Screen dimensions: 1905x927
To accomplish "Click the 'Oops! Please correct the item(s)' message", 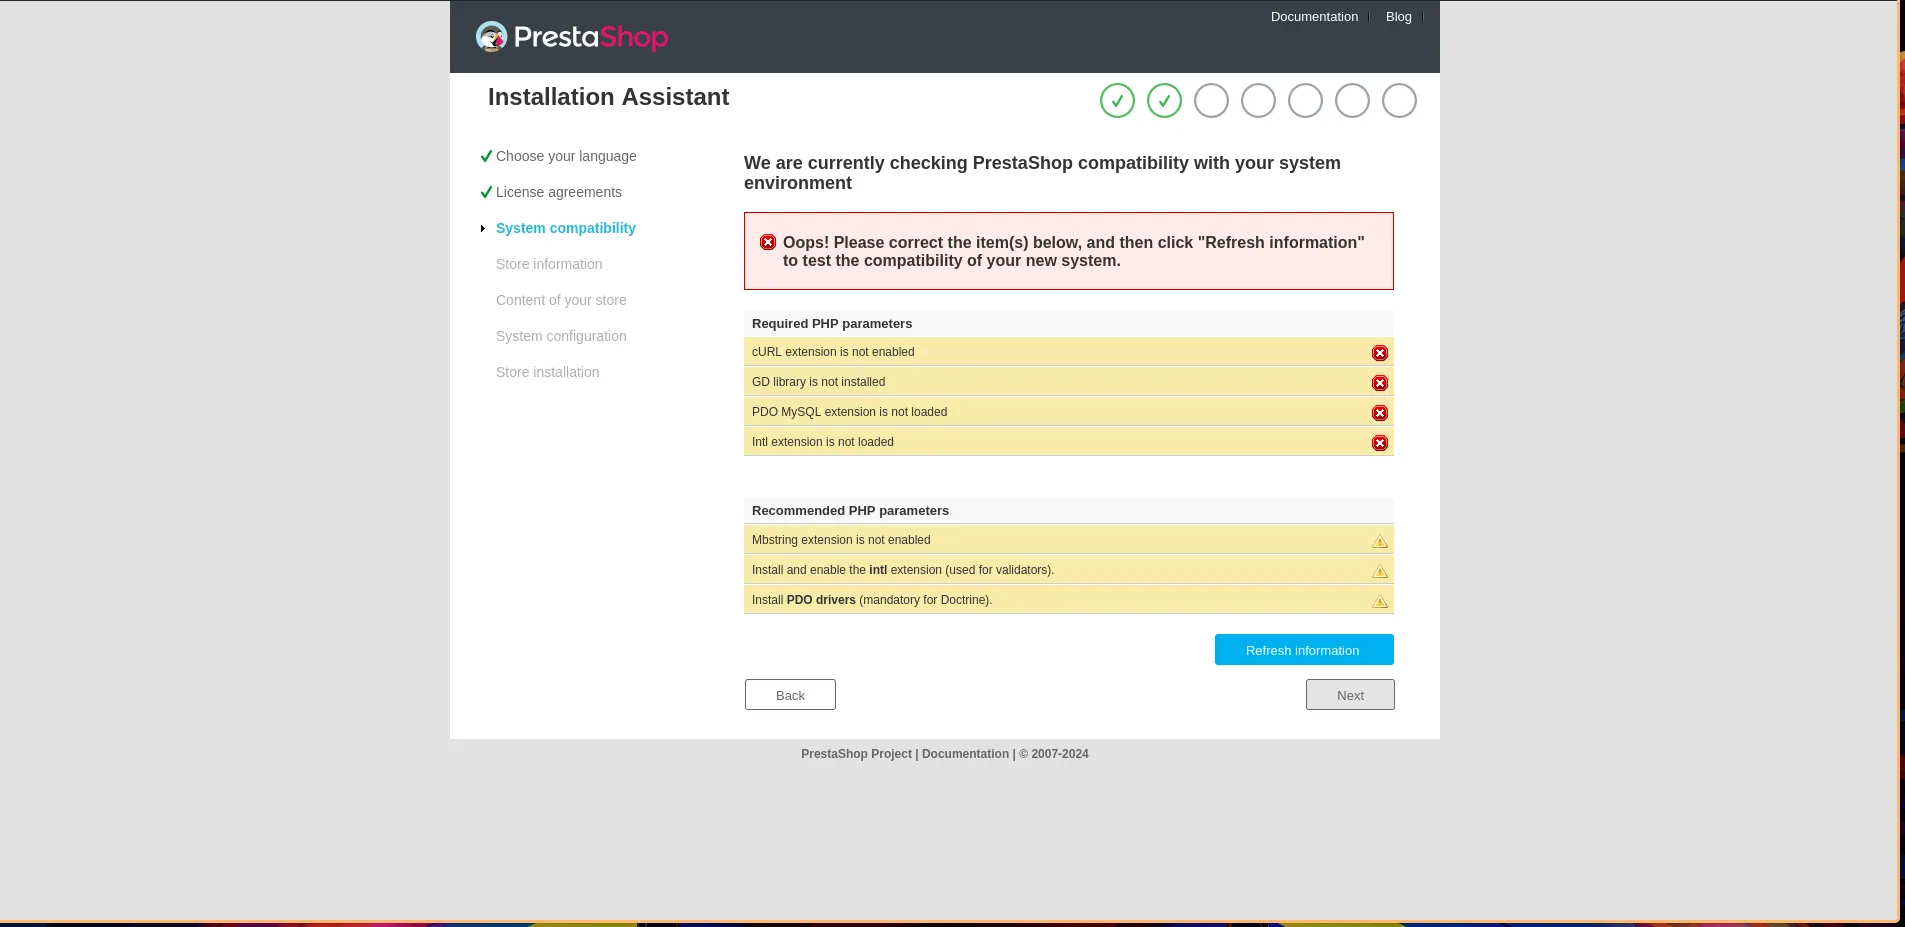I will [x=1073, y=252].
